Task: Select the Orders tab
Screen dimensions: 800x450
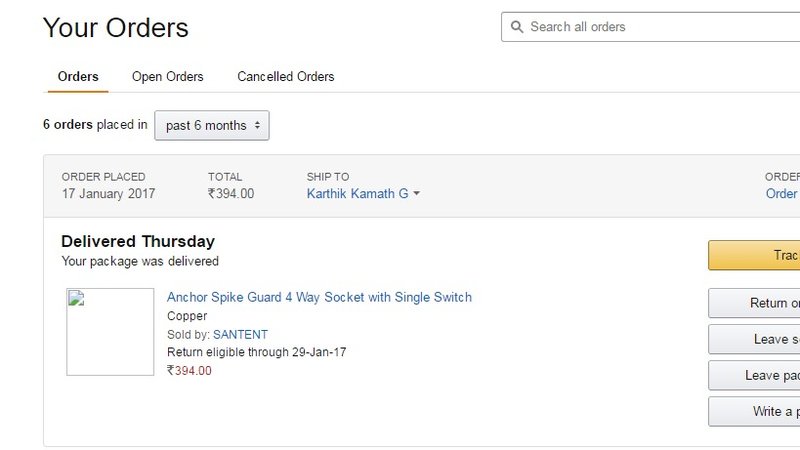Action: click(x=78, y=77)
